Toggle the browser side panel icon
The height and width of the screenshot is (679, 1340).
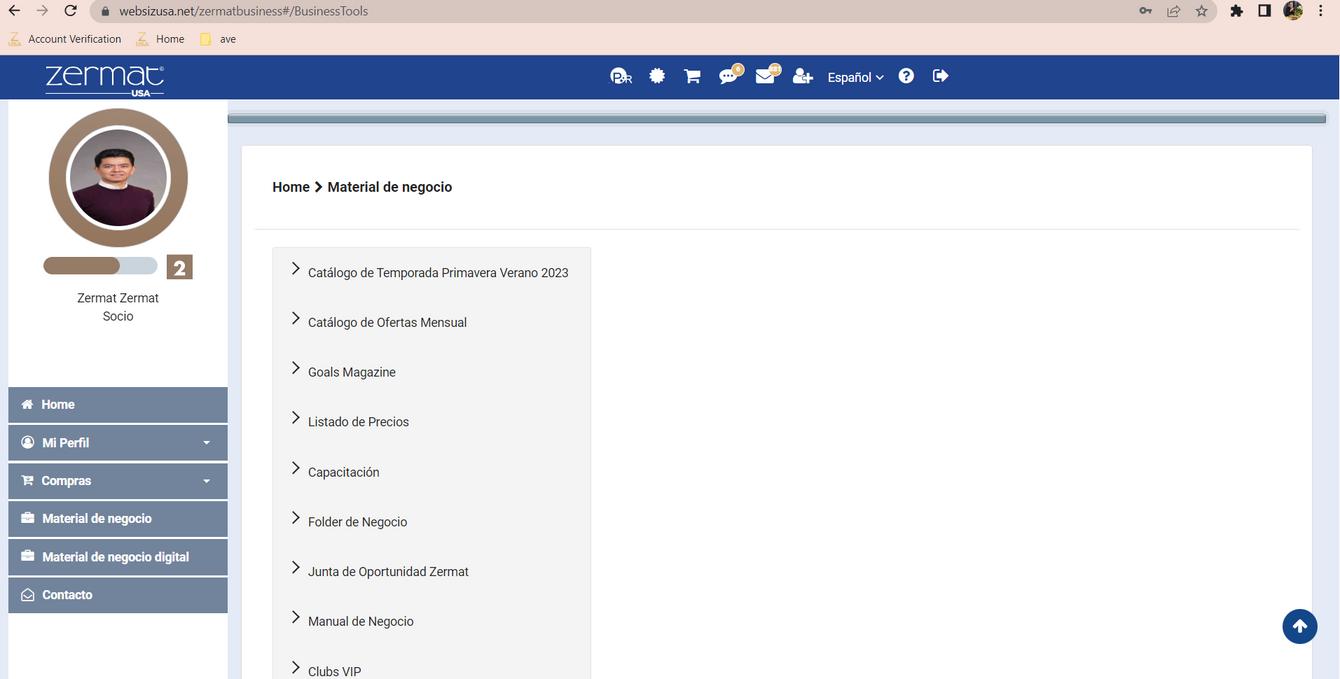tap(1264, 11)
